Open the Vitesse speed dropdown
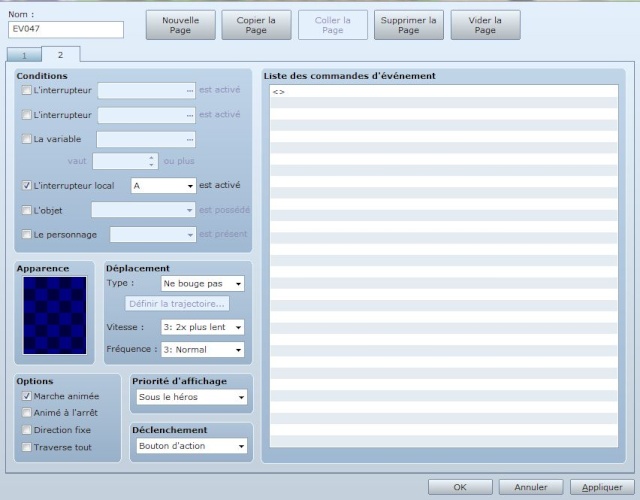 202,327
